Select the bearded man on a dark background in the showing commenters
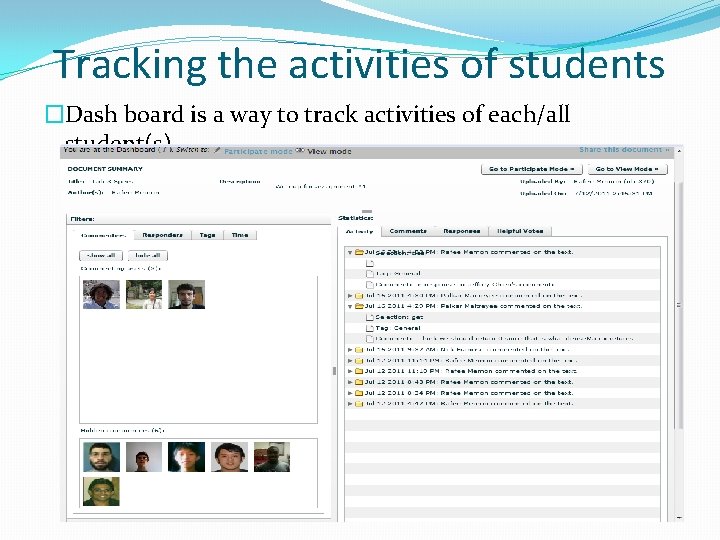The image size is (720, 540). pos(186,294)
